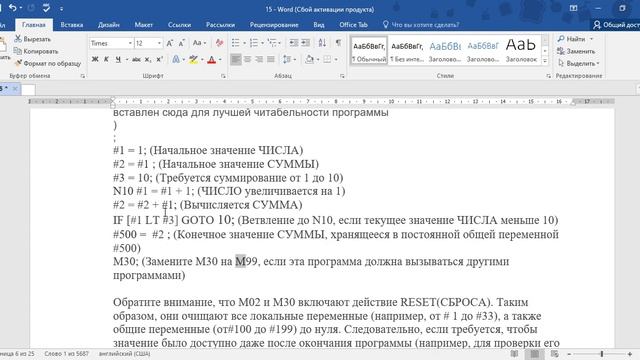Open the Главная ribbon tab

click(x=34, y=25)
